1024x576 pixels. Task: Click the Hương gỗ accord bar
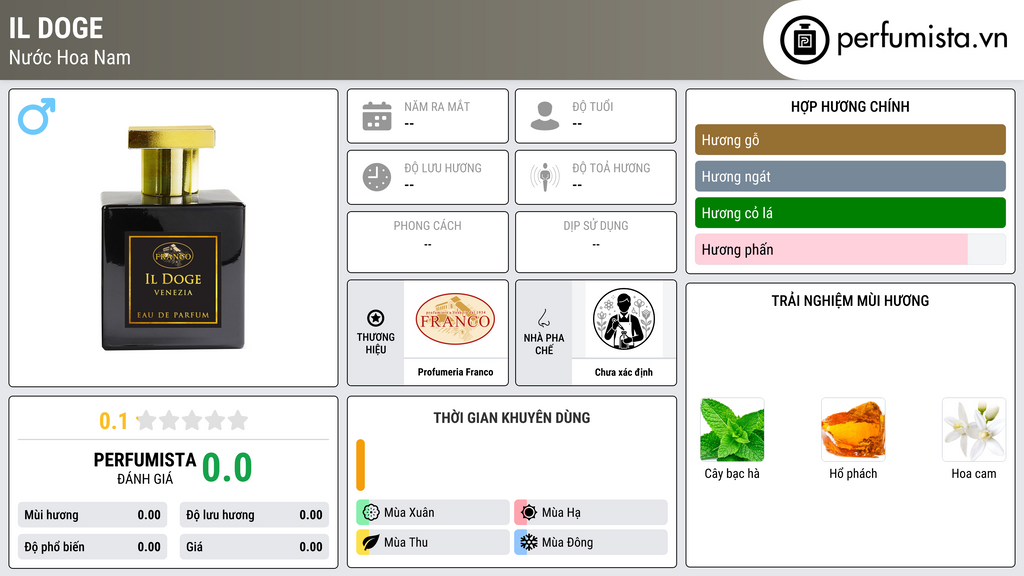coord(850,140)
